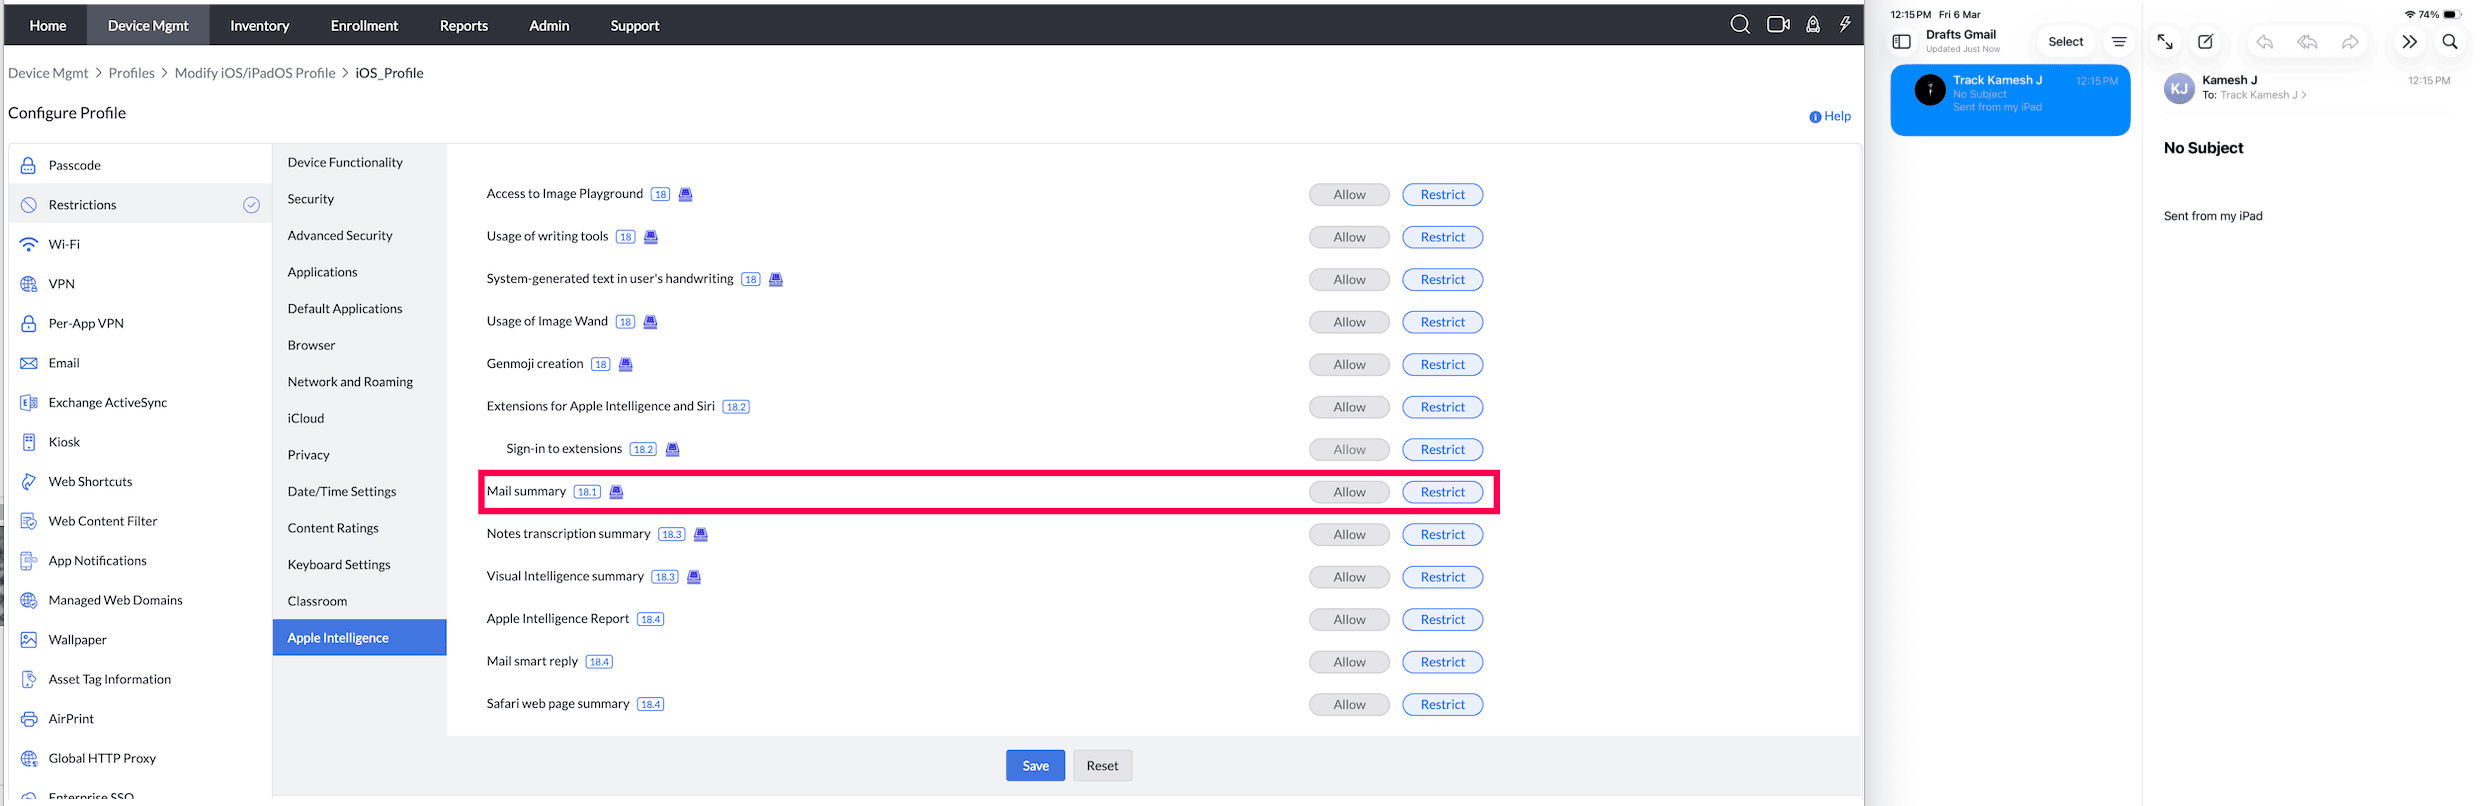This screenshot has width=2482, height=806.
Task: Open the Enrollment top tab
Action: 364,25
